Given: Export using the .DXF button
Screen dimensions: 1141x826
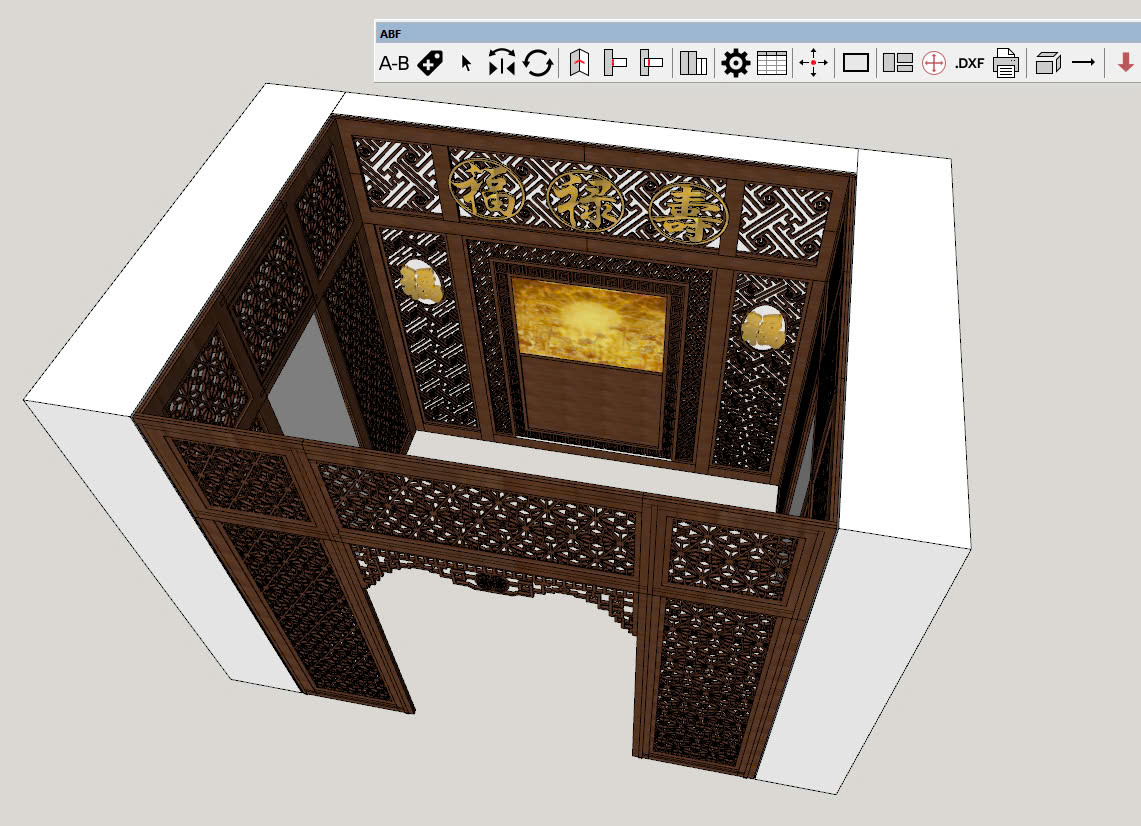Looking at the screenshot, I should [969, 64].
